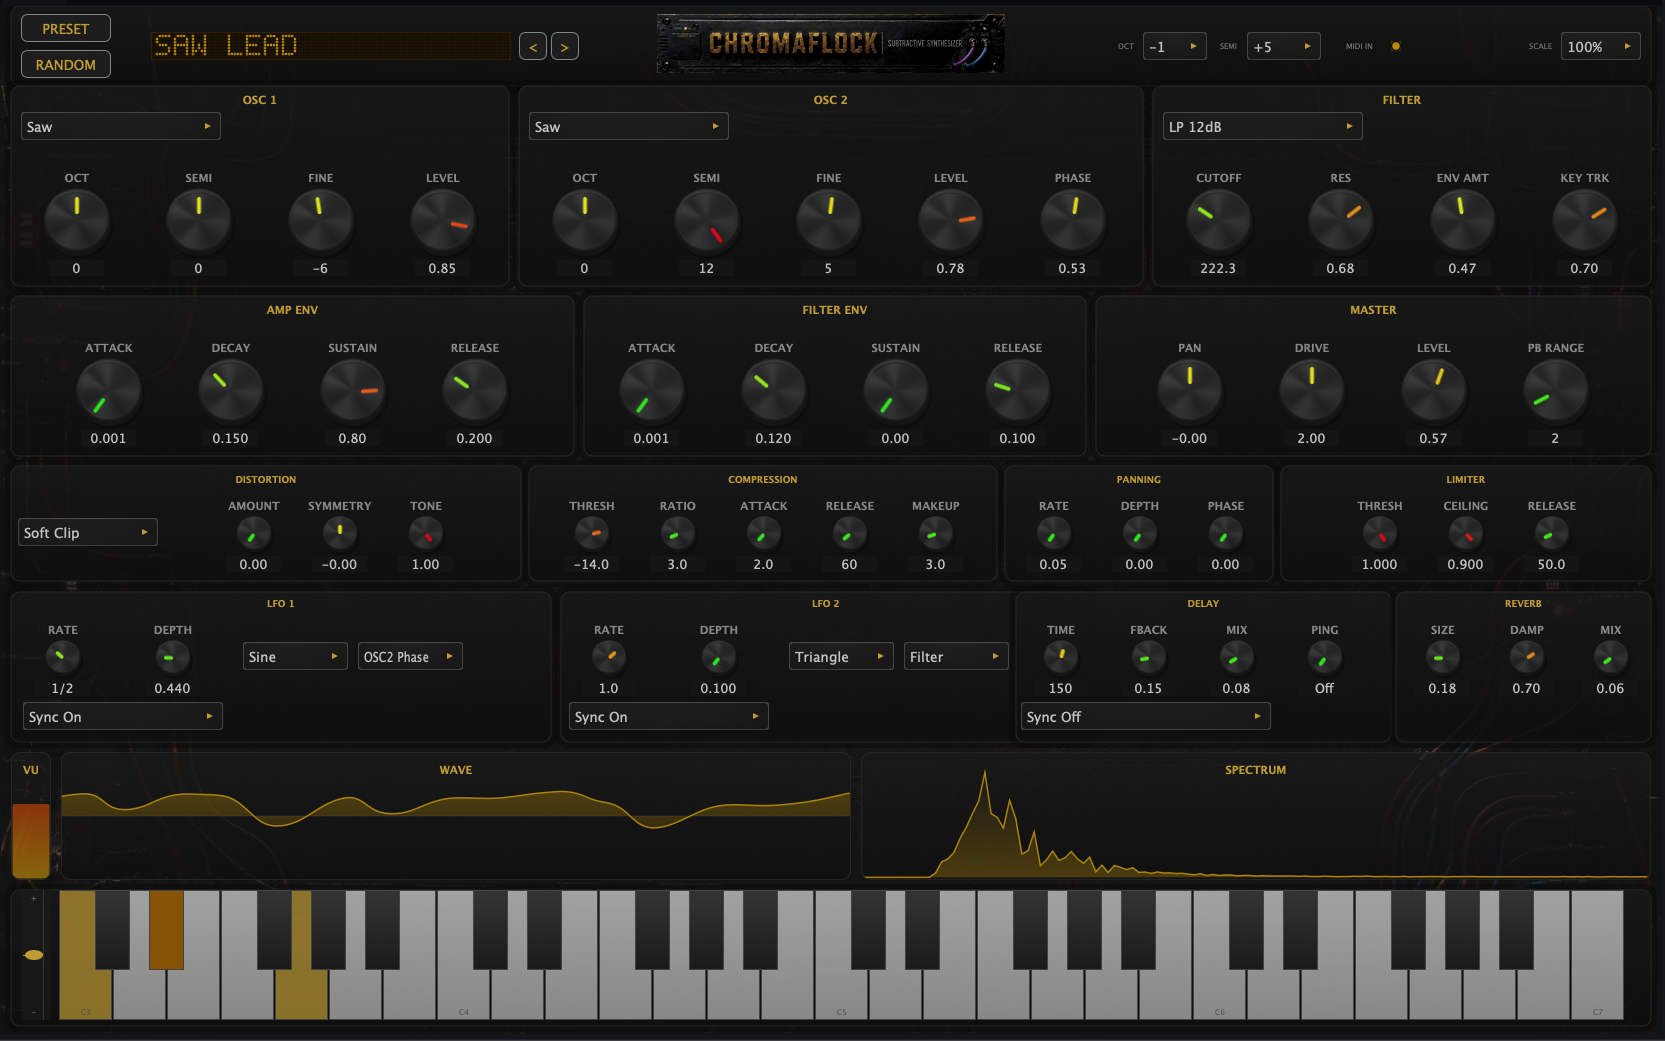Click the OSC 2 PHASE knob
The width and height of the screenshot is (1665, 1041).
(1073, 220)
